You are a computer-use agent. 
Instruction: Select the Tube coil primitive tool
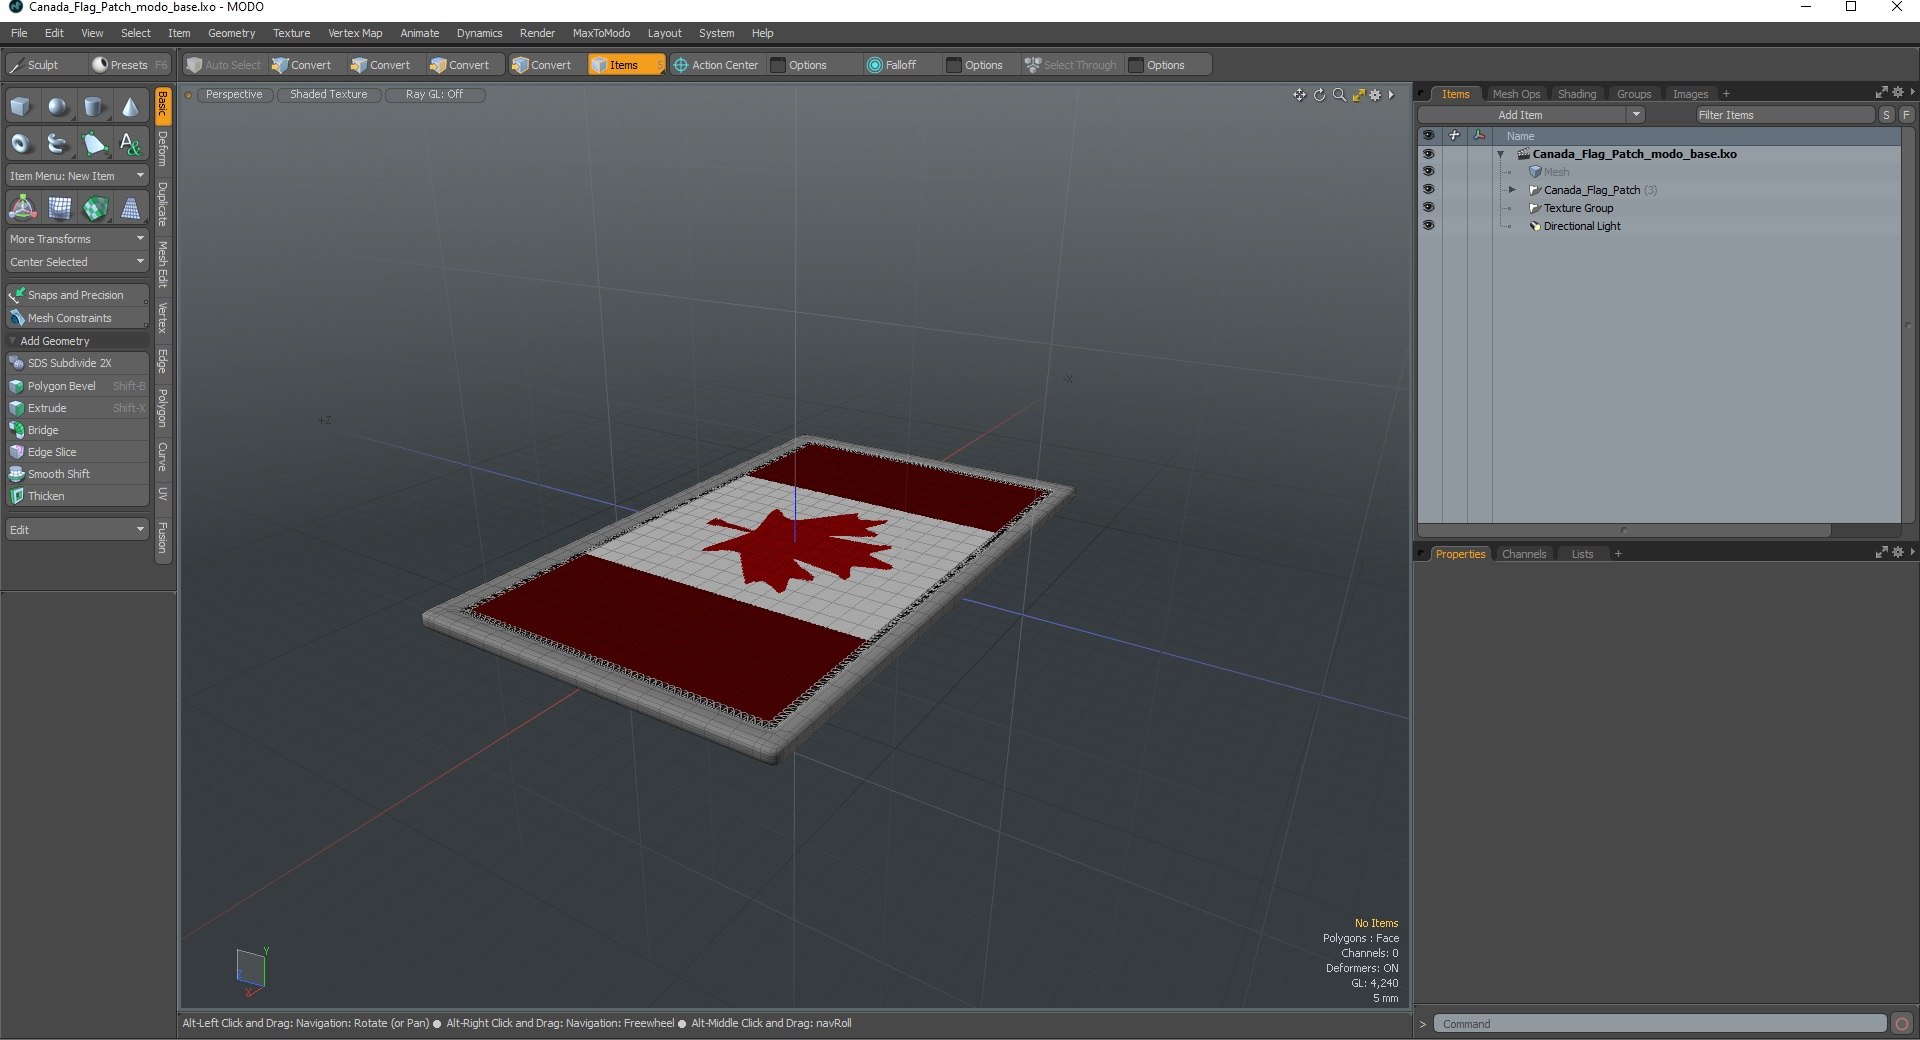click(x=58, y=144)
